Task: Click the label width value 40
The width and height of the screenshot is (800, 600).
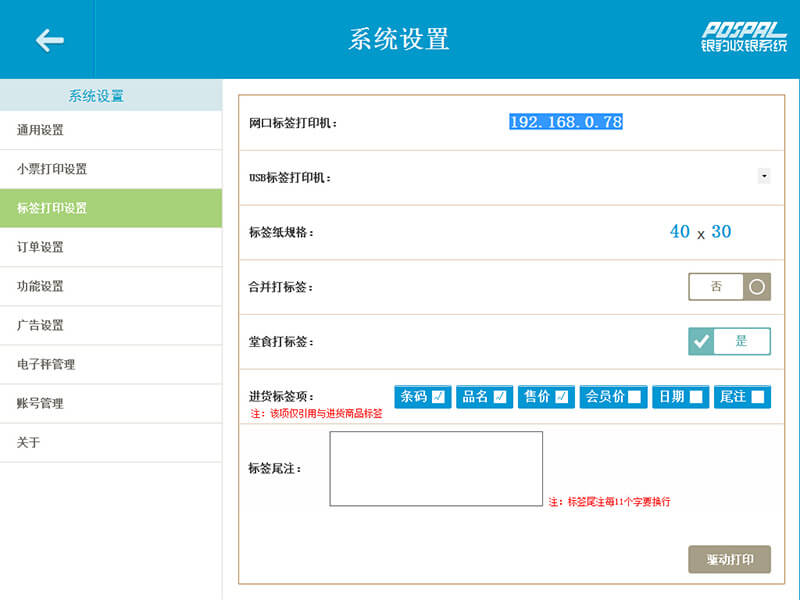Action: (x=680, y=232)
